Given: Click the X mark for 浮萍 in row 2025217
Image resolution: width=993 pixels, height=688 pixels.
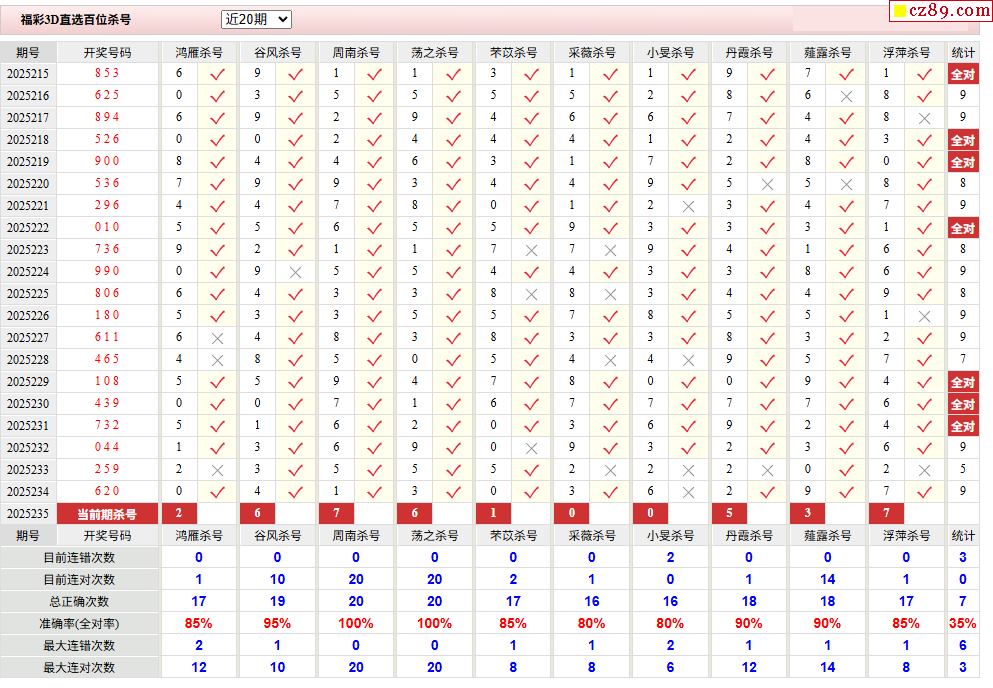Looking at the screenshot, I should pyautogui.click(x=925, y=118).
